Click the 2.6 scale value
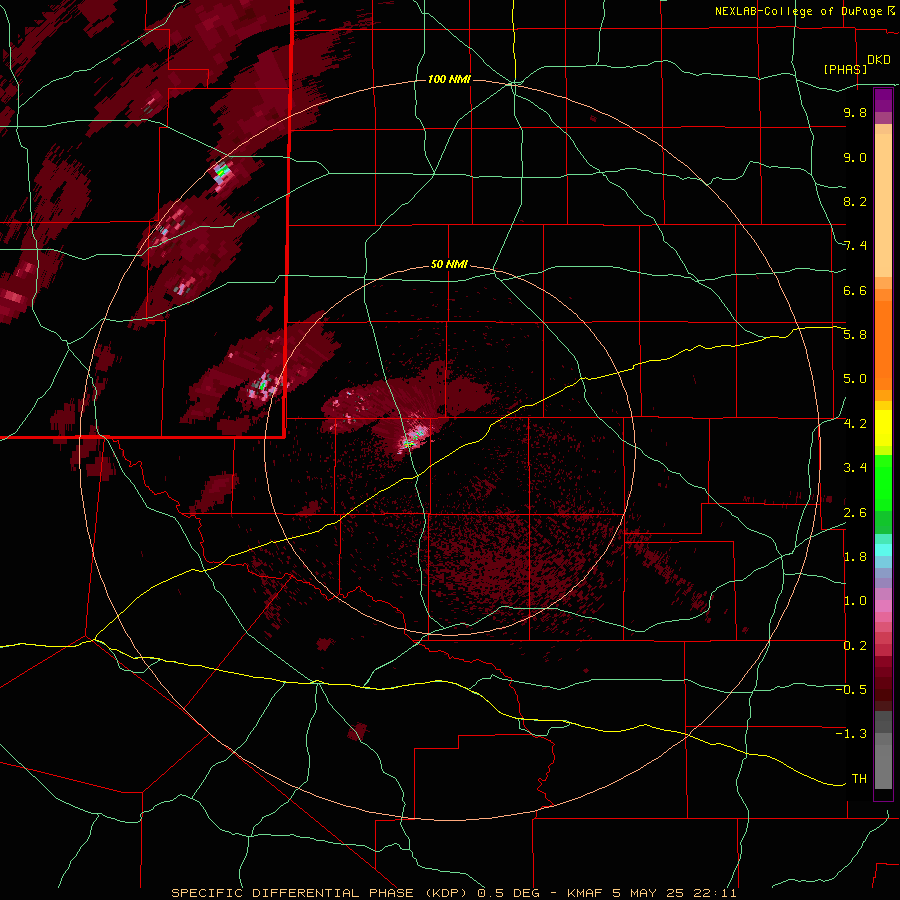Image resolution: width=900 pixels, height=900 pixels. coord(855,513)
